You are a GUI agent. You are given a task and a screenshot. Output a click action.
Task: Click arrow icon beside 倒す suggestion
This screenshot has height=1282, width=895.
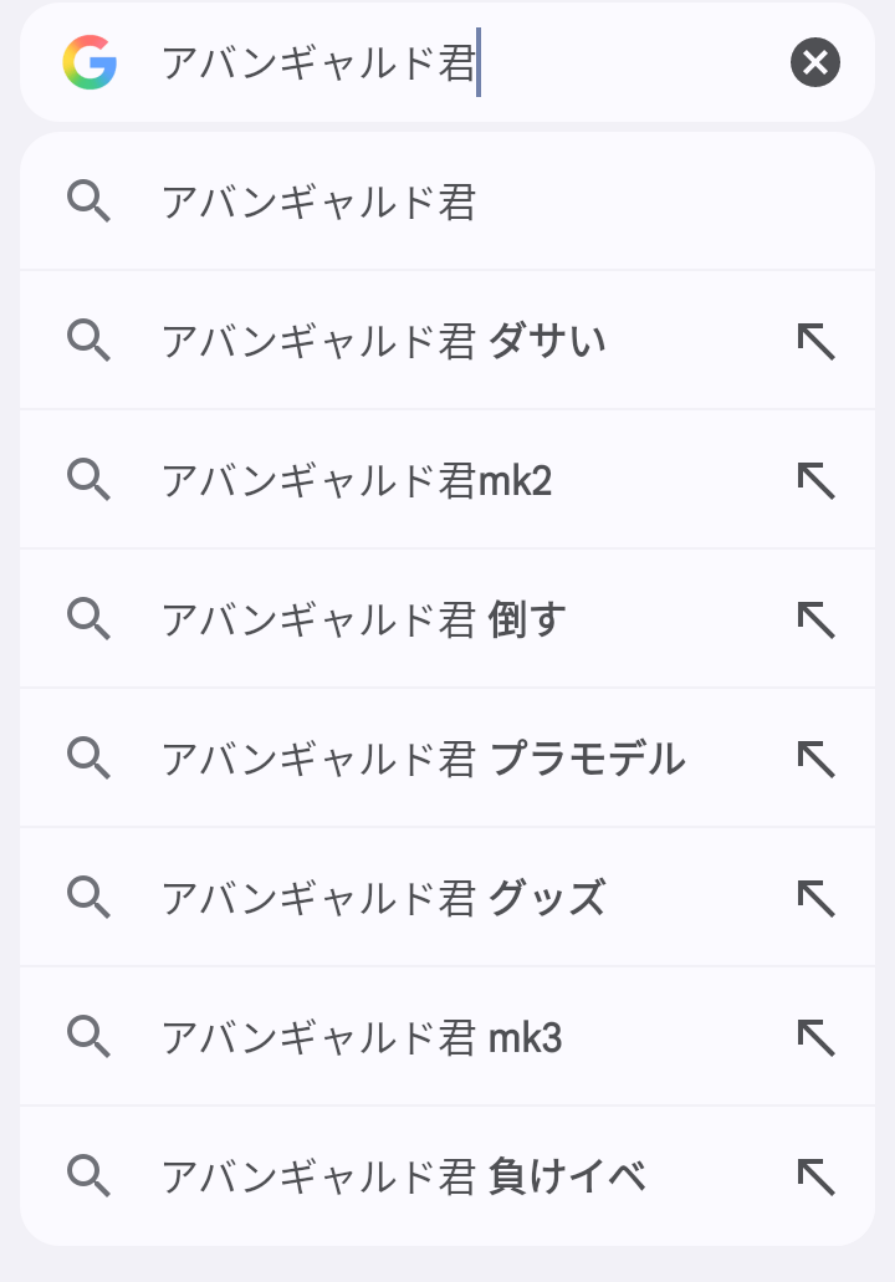pos(816,621)
